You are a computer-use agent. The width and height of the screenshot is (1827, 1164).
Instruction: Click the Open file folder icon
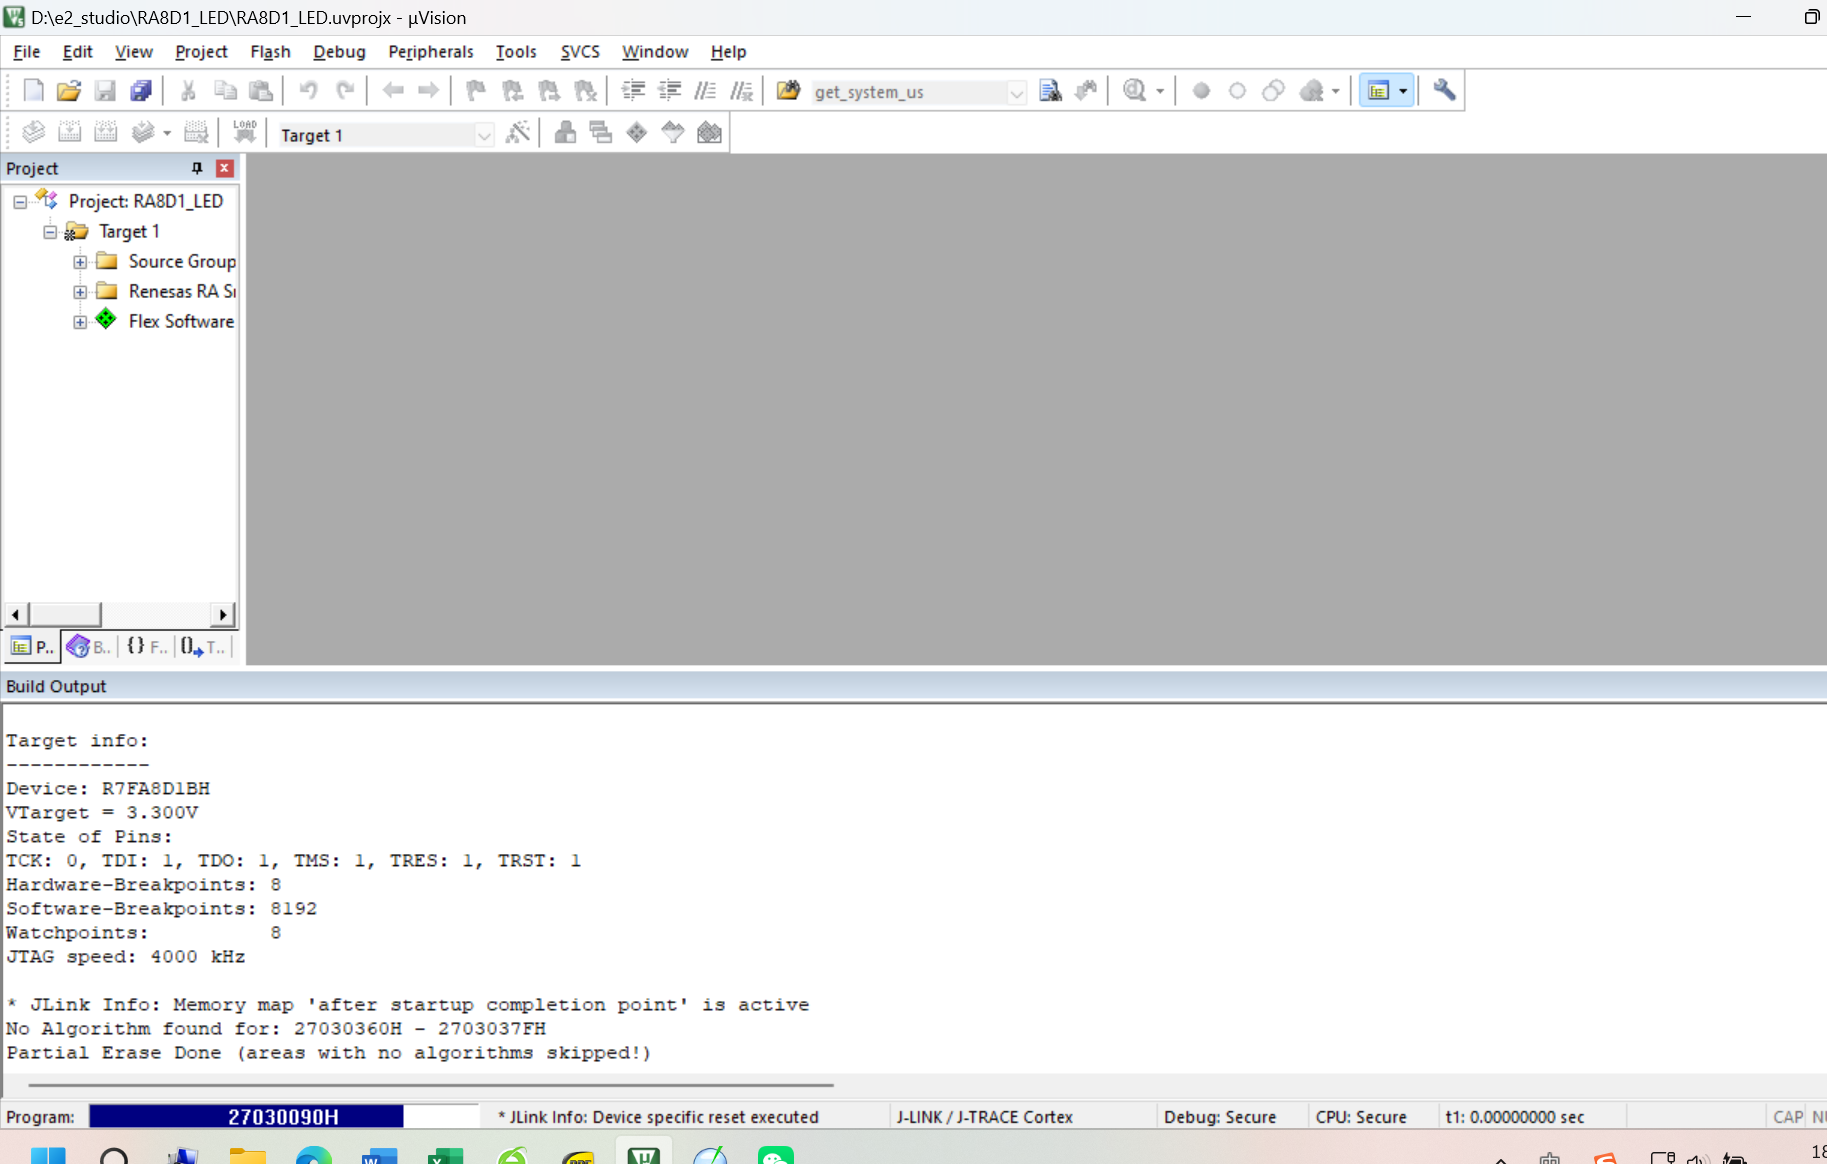pos(68,91)
